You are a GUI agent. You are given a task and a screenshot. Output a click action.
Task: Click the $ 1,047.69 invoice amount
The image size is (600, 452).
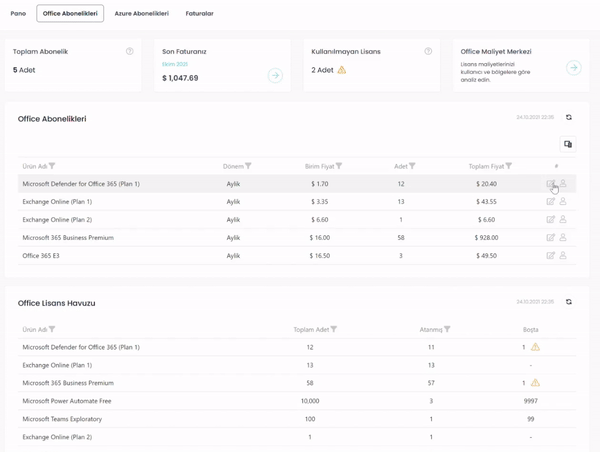(x=180, y=78)
